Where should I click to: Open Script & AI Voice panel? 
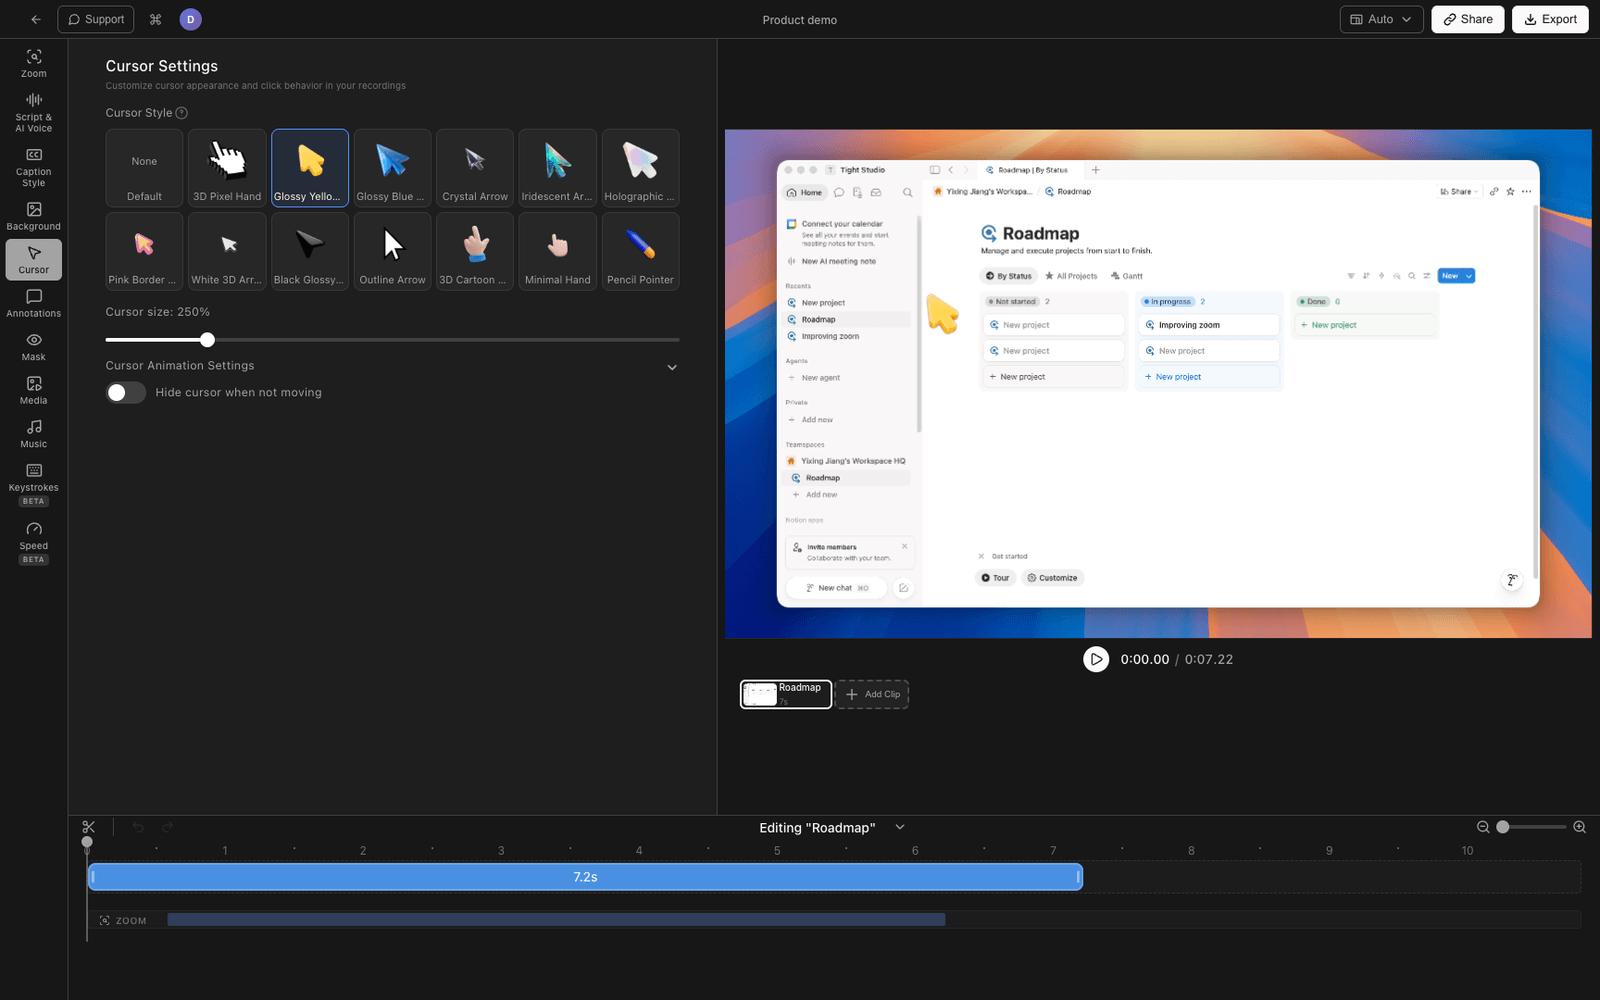tap(34, 112)
